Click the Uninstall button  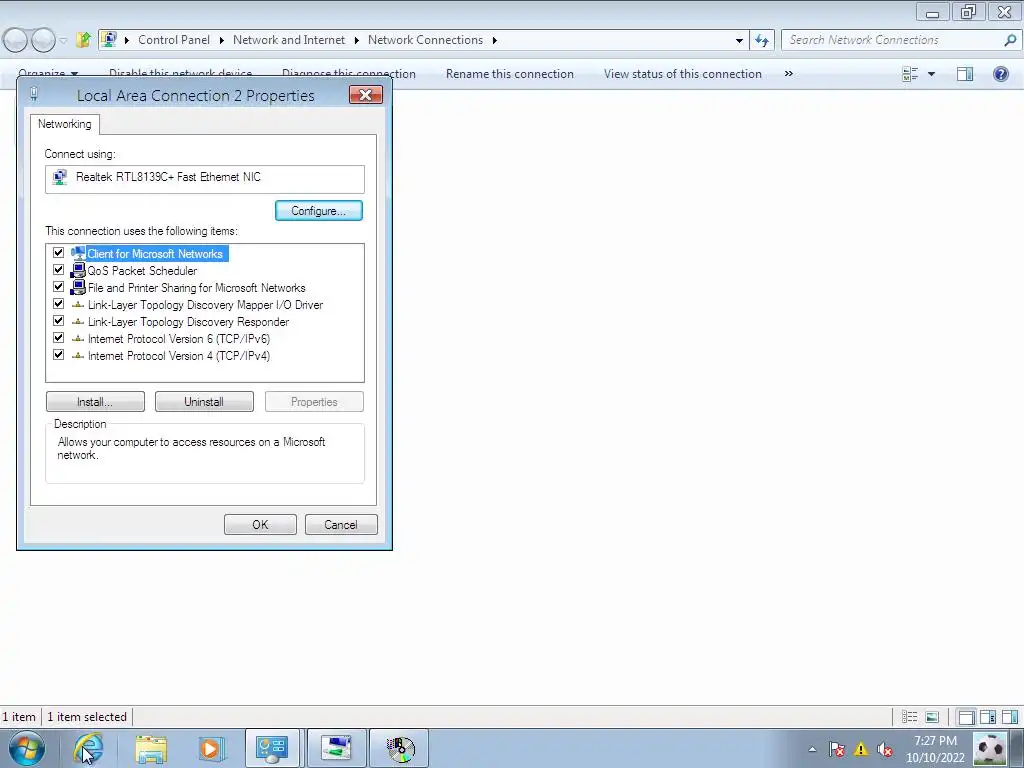pos(204,402)
